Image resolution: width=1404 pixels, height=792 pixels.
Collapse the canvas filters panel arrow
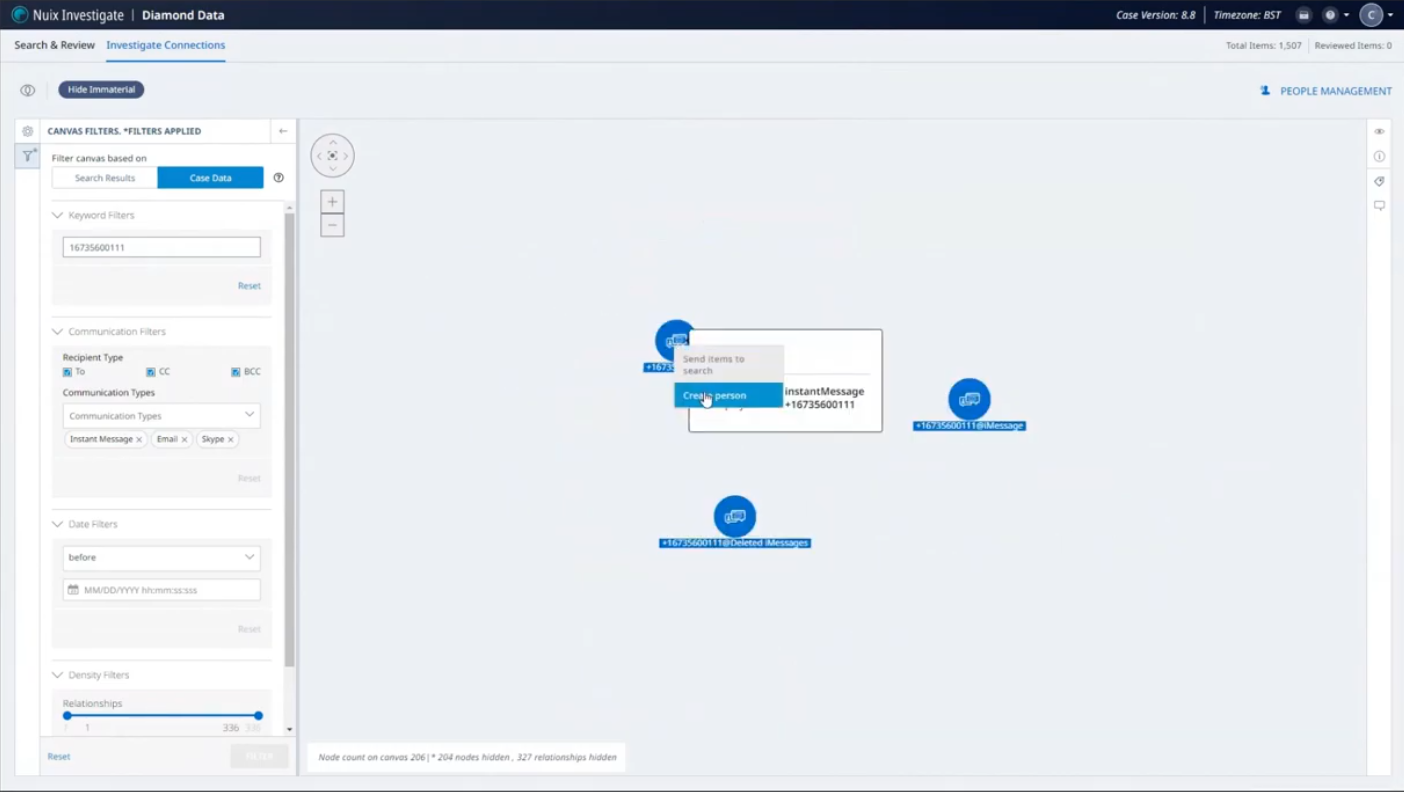click(x=283, y=131)
